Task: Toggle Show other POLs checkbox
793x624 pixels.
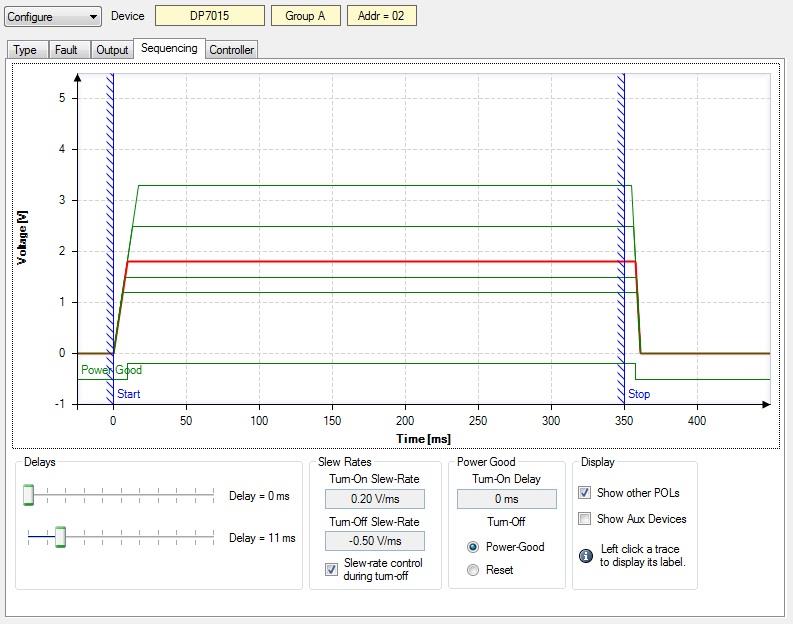Action: [x=585, y=493]
